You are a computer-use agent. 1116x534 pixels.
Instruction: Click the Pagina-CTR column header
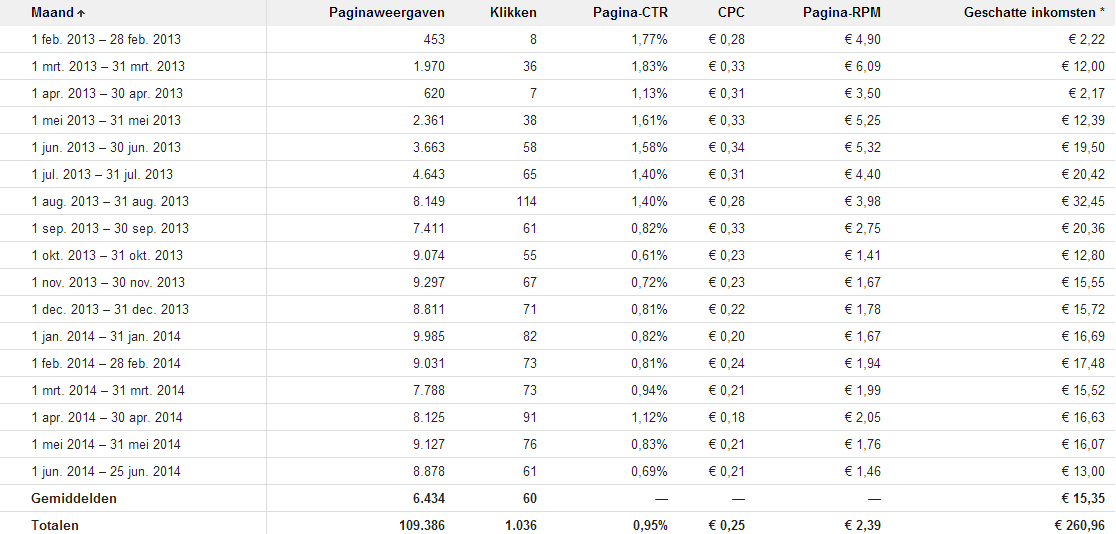tap(631, 12)
